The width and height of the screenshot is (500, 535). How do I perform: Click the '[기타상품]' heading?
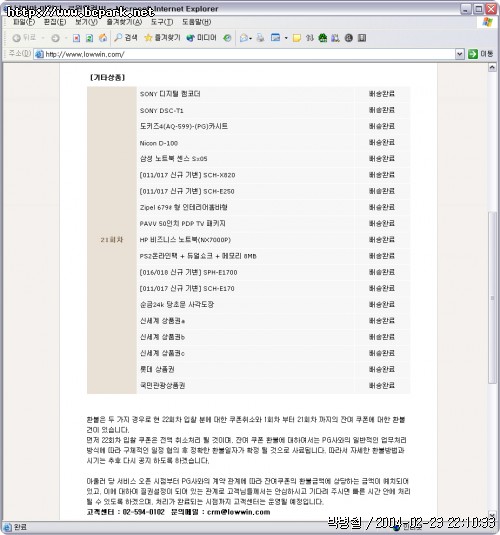click(x=108, y=77)
